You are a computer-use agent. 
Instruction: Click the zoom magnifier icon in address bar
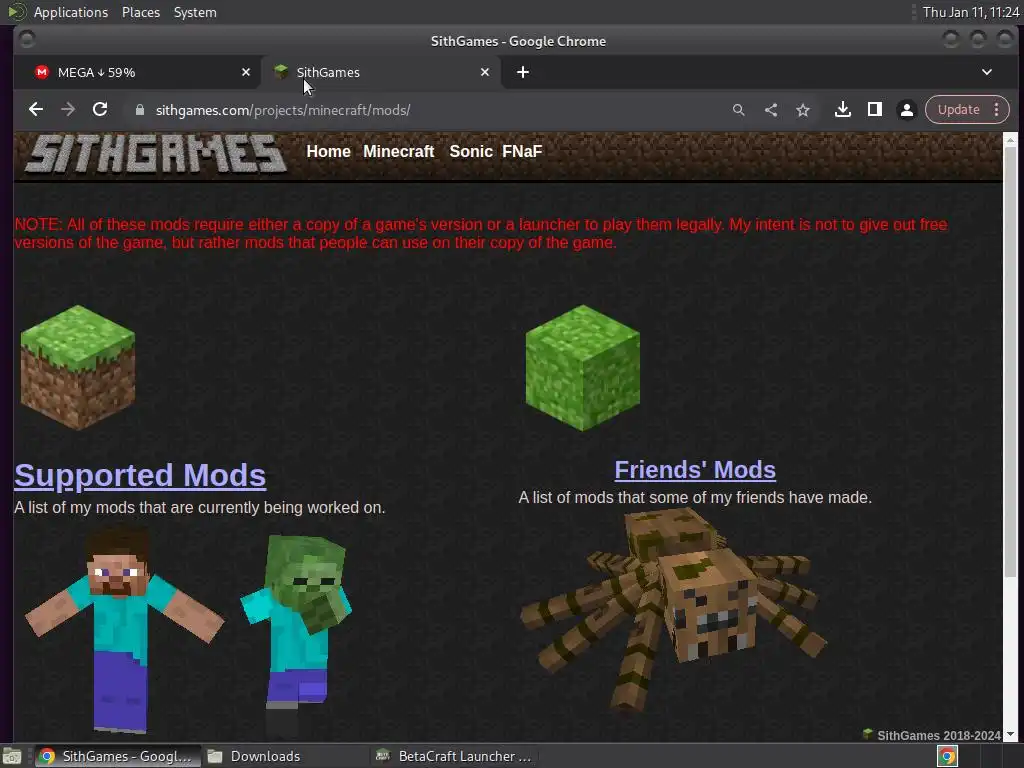pos(739,110)
